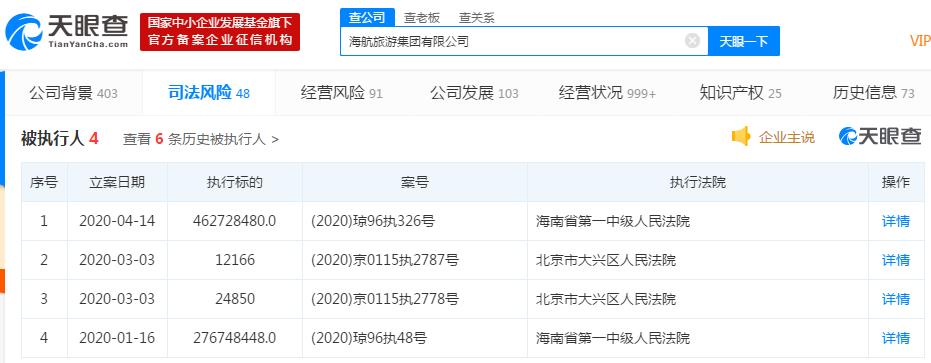Open the 公司发展 tab
931x363 pixels.
click(x=474, y=93)
